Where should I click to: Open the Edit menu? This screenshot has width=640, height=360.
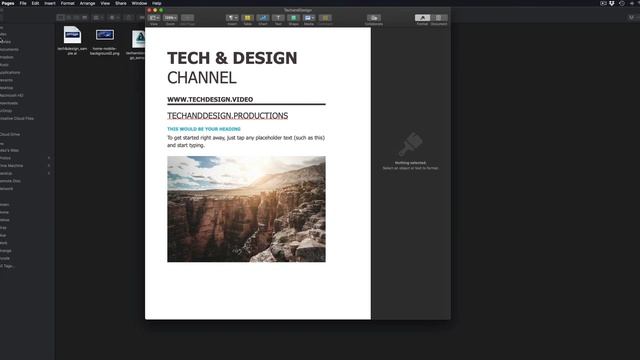(x=35, y=3)
